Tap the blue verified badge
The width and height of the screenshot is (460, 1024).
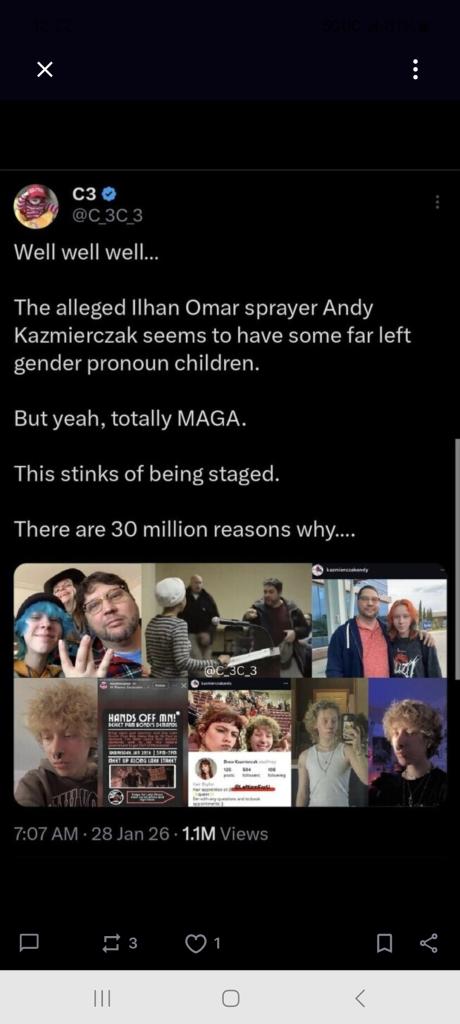point(108,194)
